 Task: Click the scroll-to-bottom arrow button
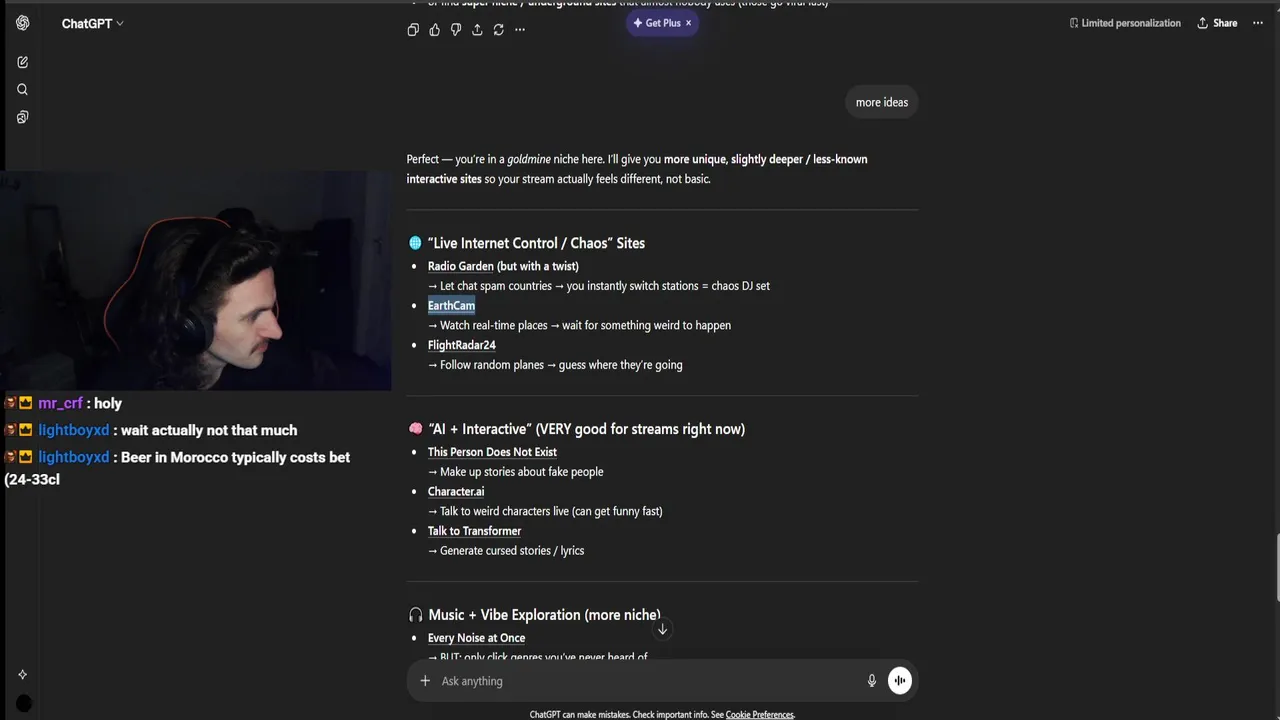click(x=662, y=629)
